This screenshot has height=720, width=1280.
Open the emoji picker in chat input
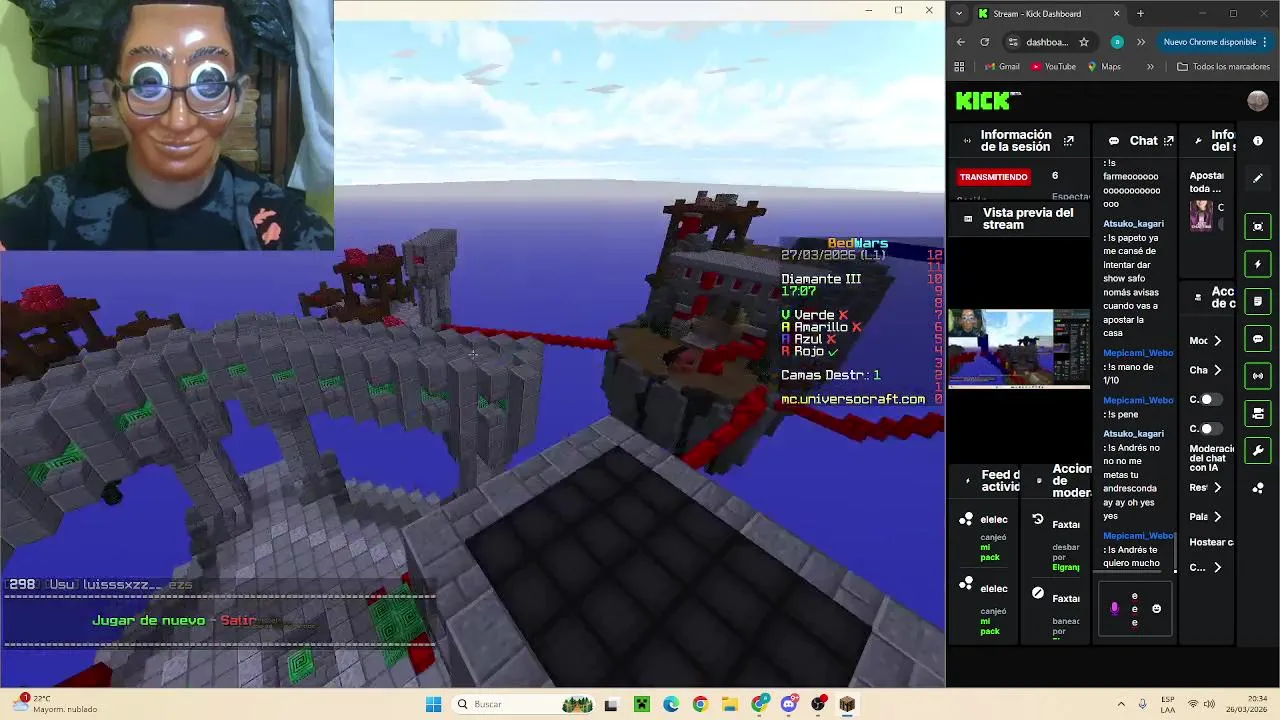[x=1157, y=608]
